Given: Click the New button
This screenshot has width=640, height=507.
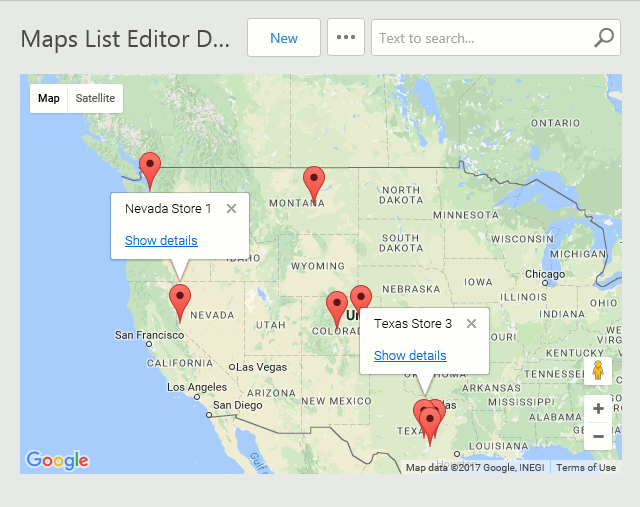Looking at the screenshot, I should click(284, 38).
